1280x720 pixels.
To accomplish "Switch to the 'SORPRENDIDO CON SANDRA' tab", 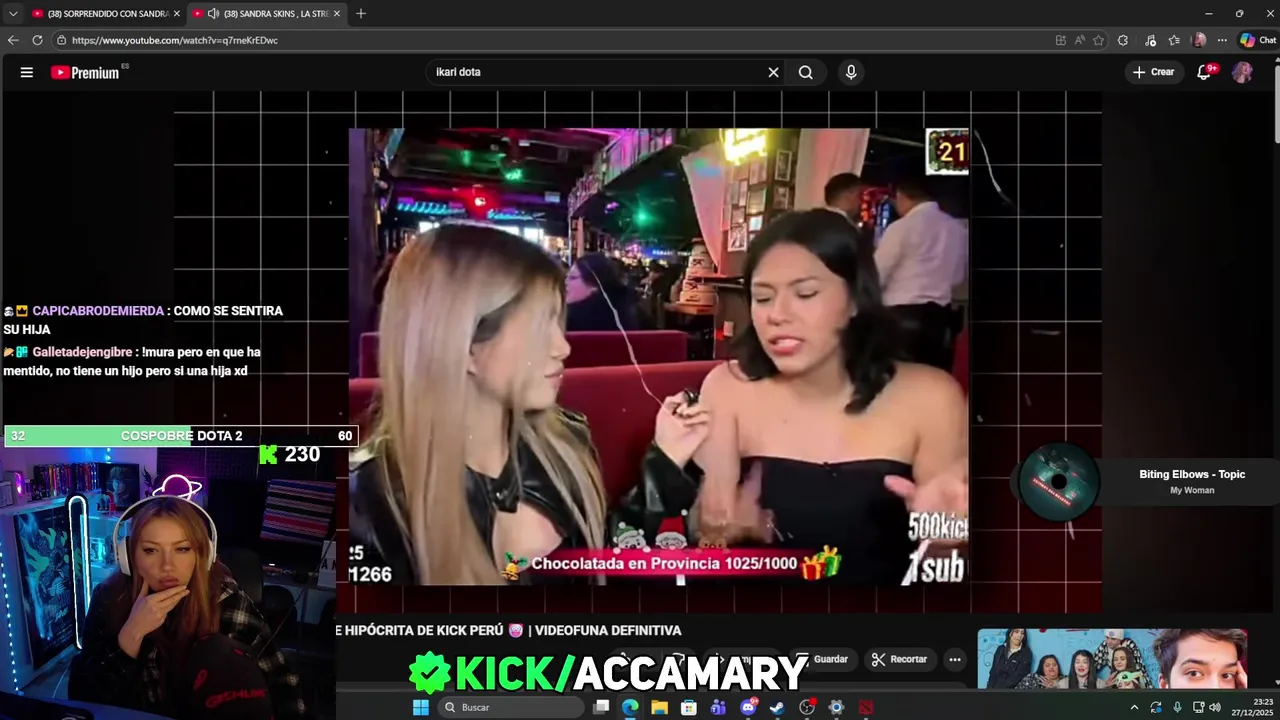I will 105,13.
